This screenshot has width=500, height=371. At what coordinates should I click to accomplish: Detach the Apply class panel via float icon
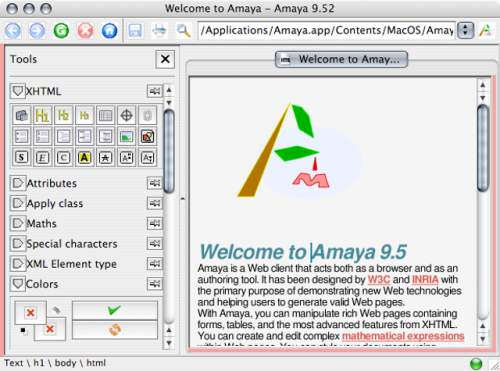(x=155, y=203)
